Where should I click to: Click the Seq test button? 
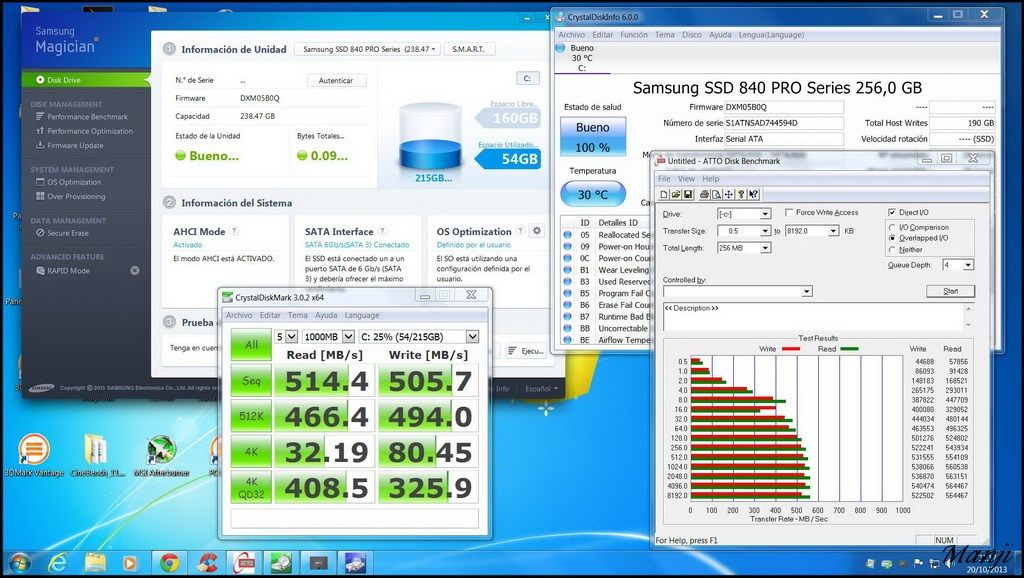pos(251,381)
